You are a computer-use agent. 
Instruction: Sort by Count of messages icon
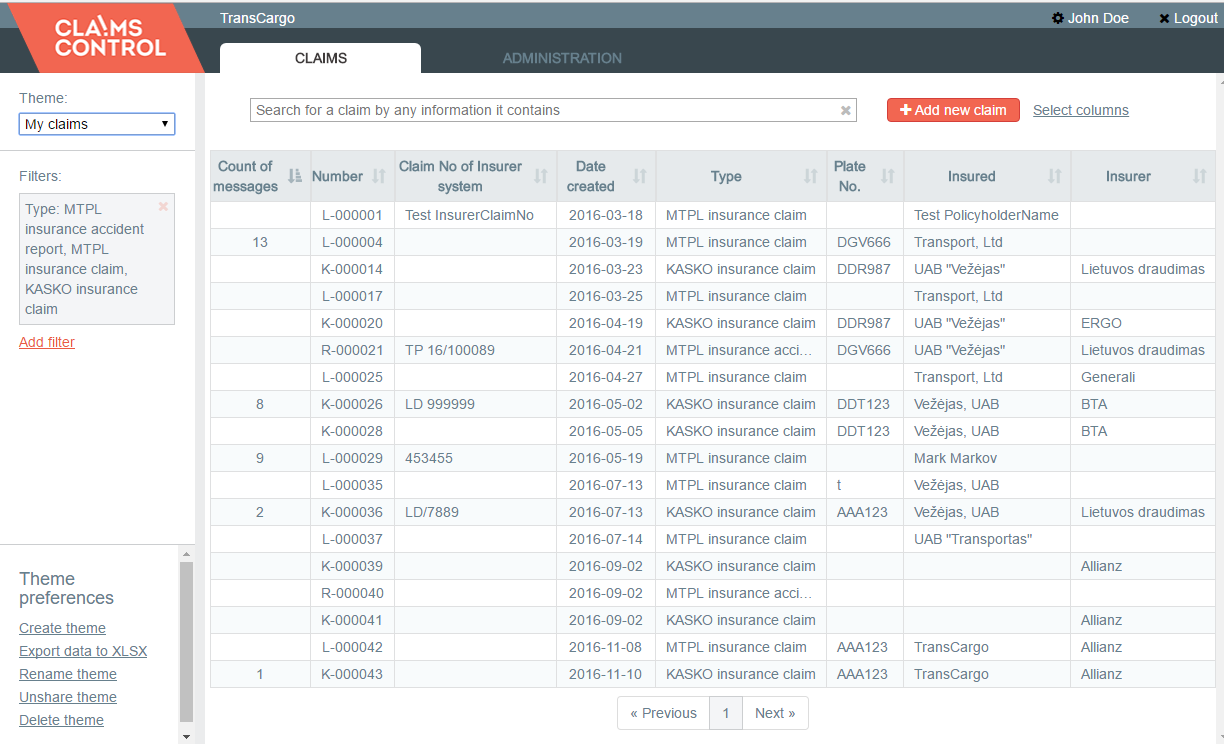pos(295,176)
